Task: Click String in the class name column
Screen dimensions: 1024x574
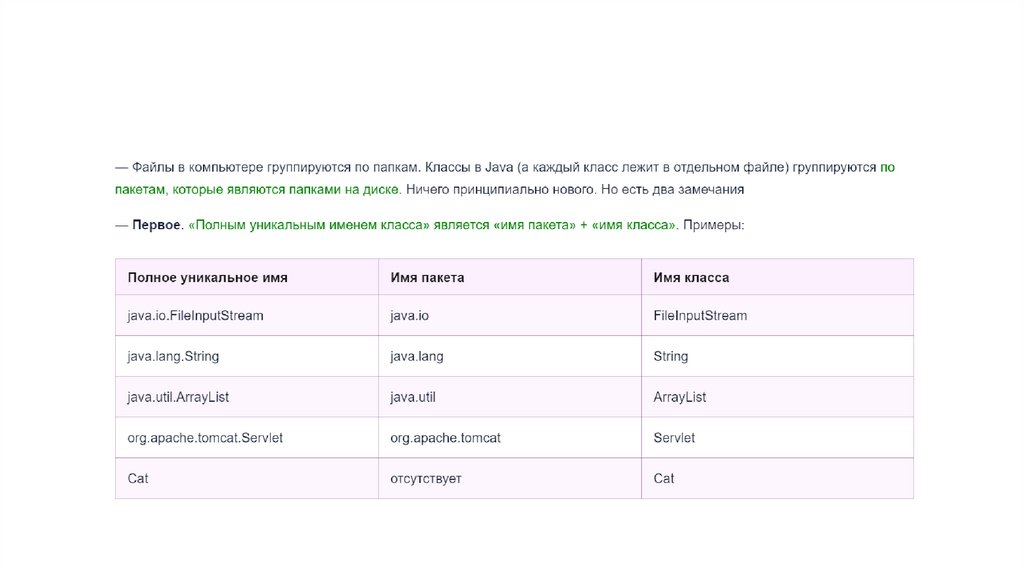Action: pyautogui.click(x=670, y=356)
